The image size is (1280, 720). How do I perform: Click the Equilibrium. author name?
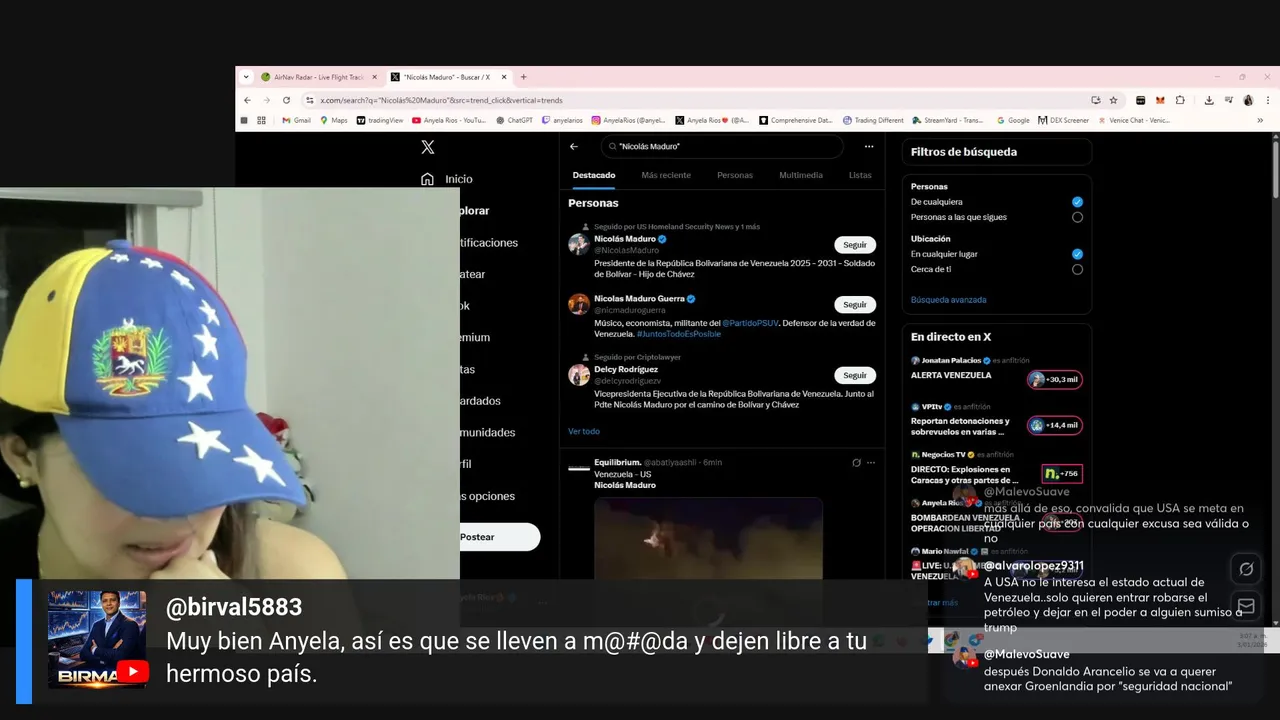617,463
